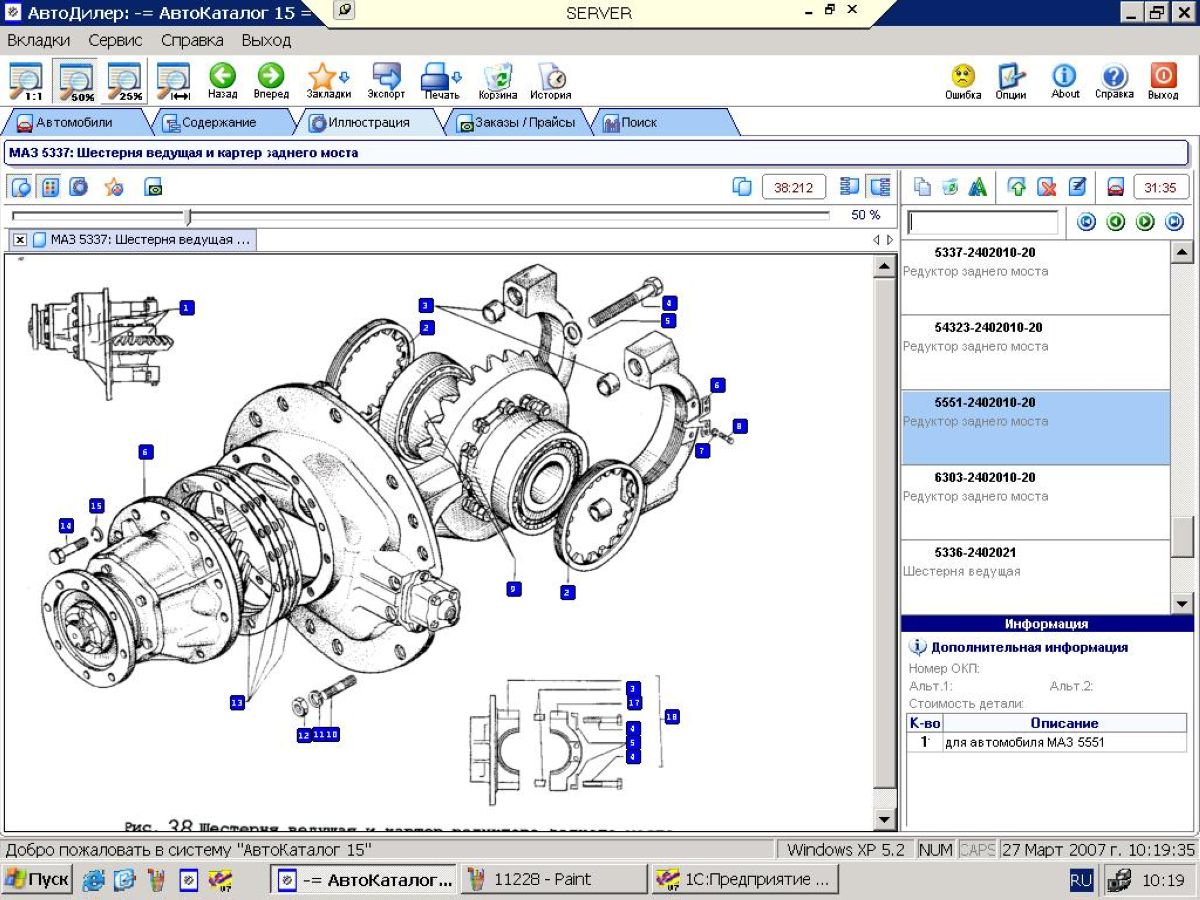The height and width of the screenshot is (900, 1200).
Task: Select part 5337-2402010-20 in the list
Action: (x=1034, y=278)
